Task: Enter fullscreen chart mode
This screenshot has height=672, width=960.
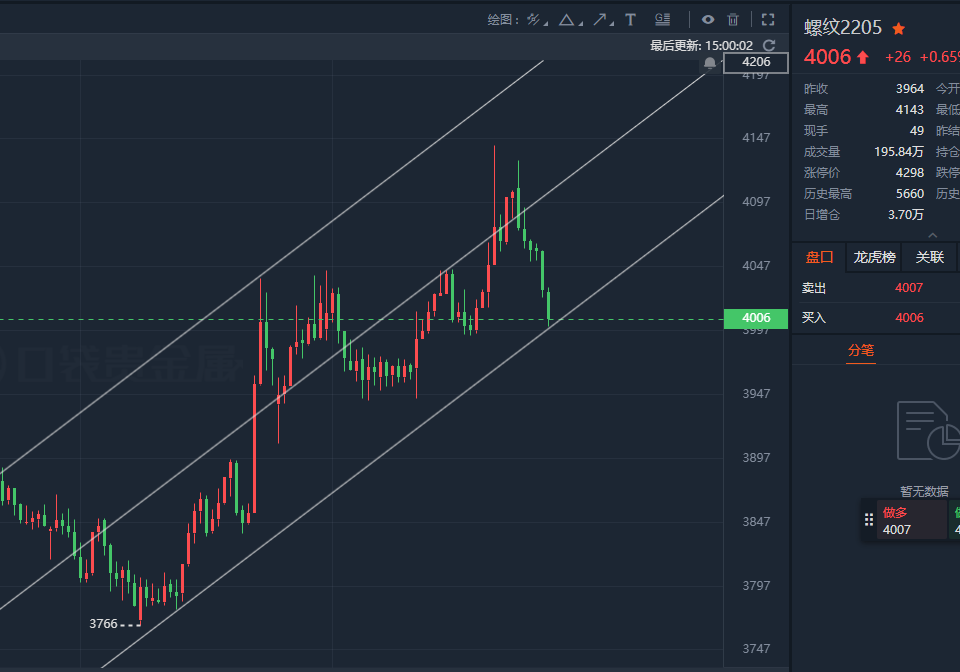Action: pos(768,20)
